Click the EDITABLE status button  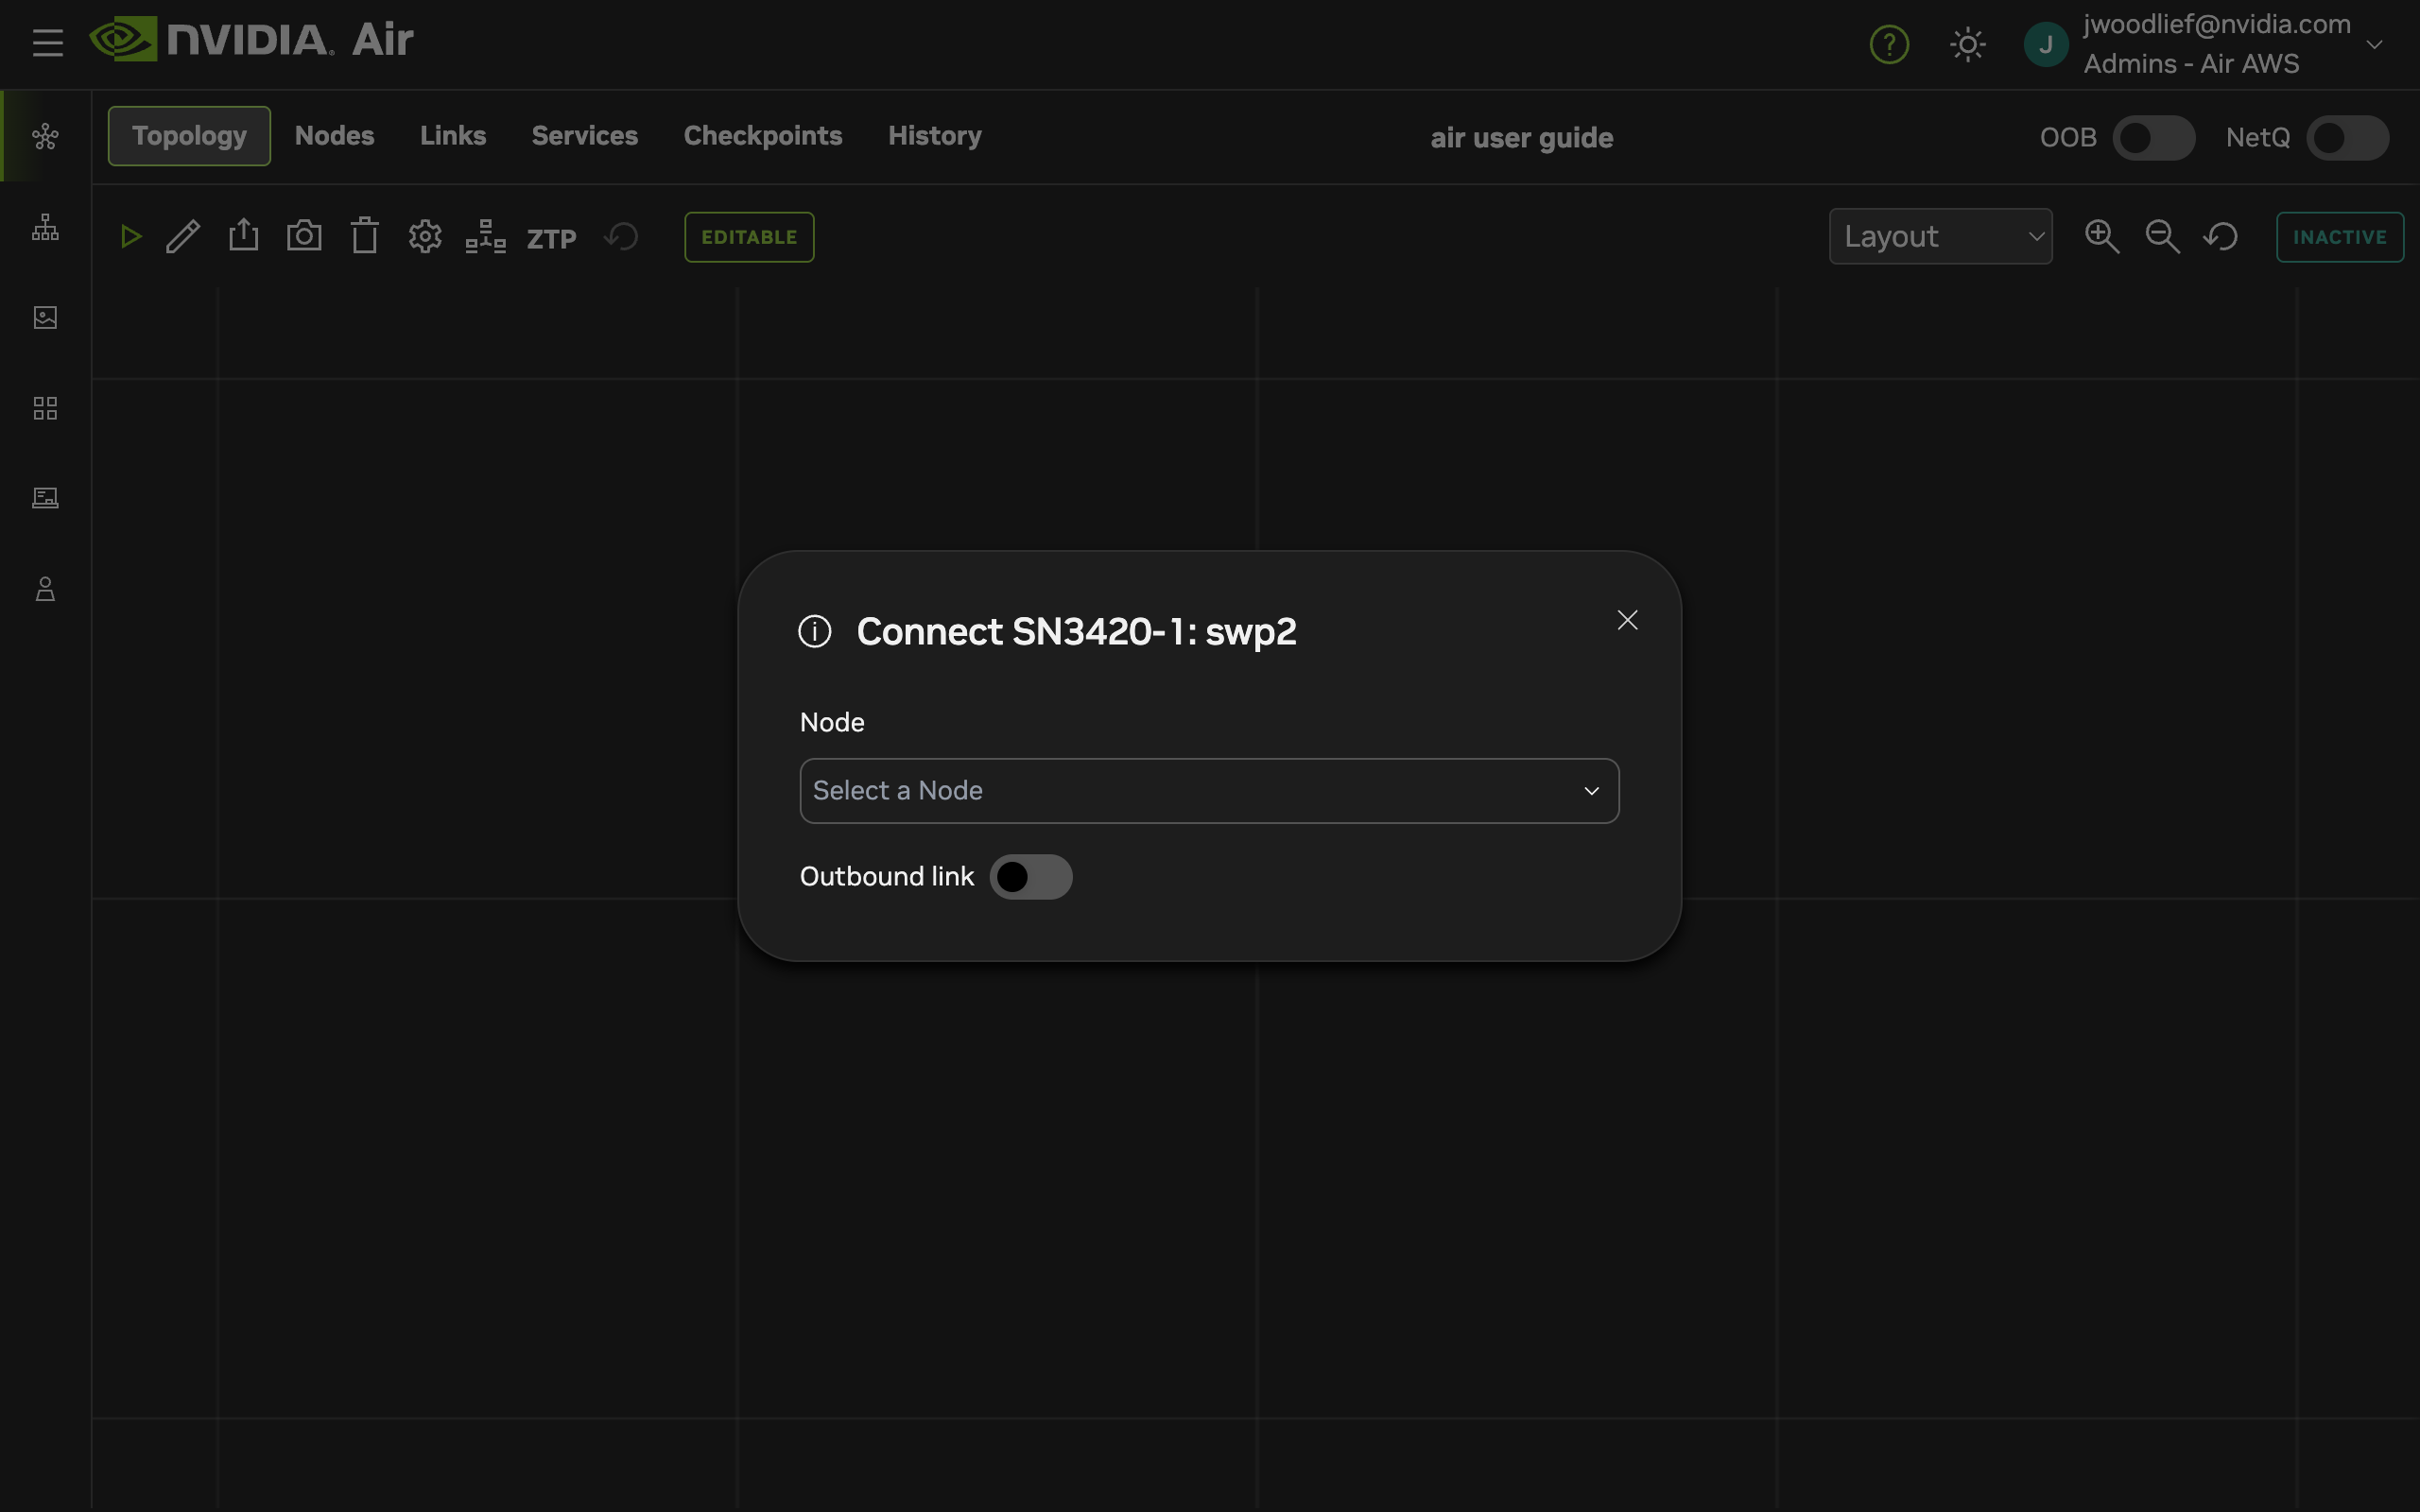tap(749, 237)
